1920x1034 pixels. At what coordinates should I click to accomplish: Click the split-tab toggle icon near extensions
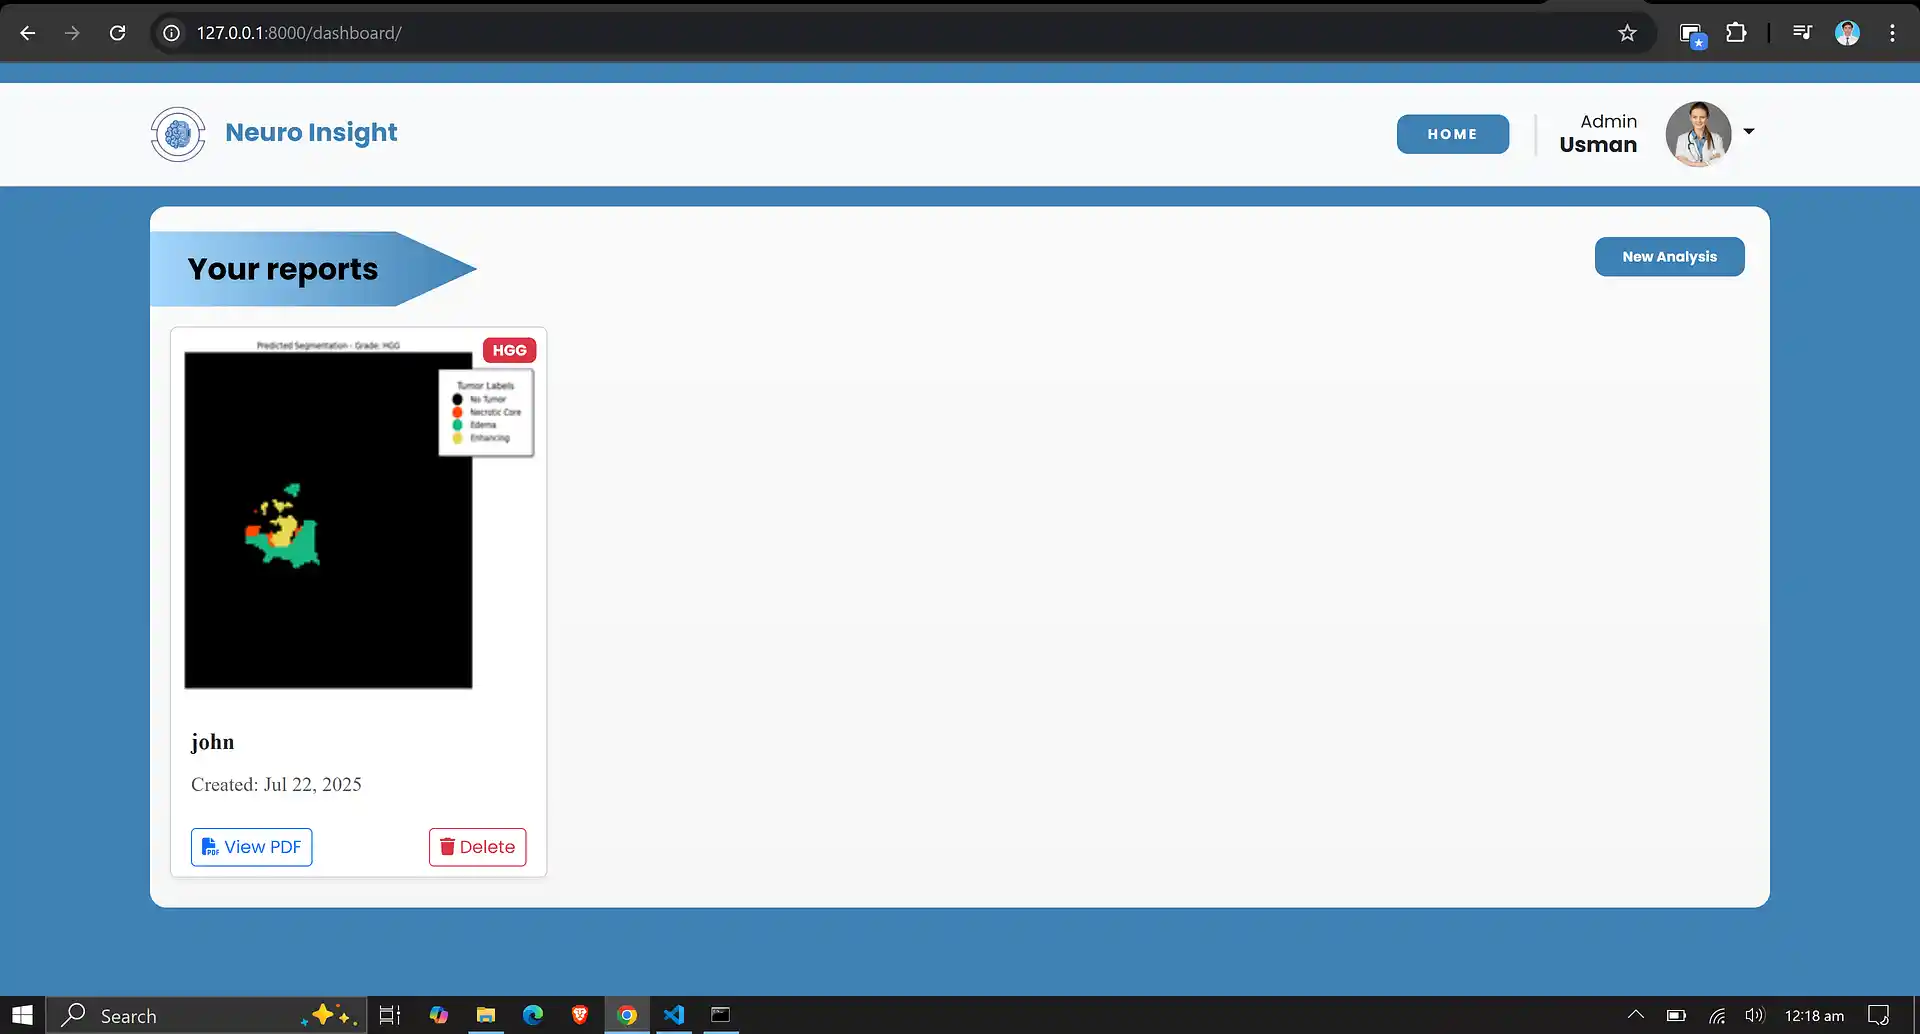pos(1692,32)
